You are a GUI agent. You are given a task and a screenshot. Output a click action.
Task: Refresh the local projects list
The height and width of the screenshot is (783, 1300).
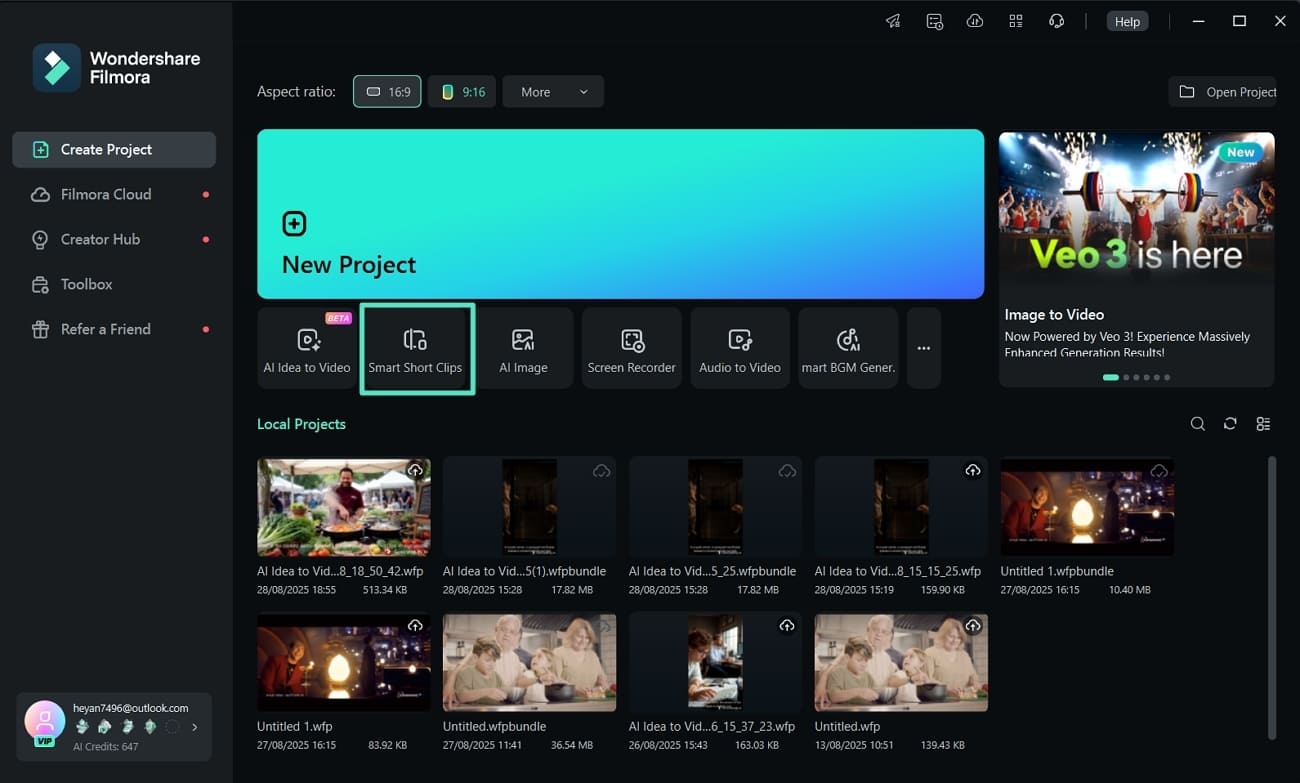pos(1230,424)
